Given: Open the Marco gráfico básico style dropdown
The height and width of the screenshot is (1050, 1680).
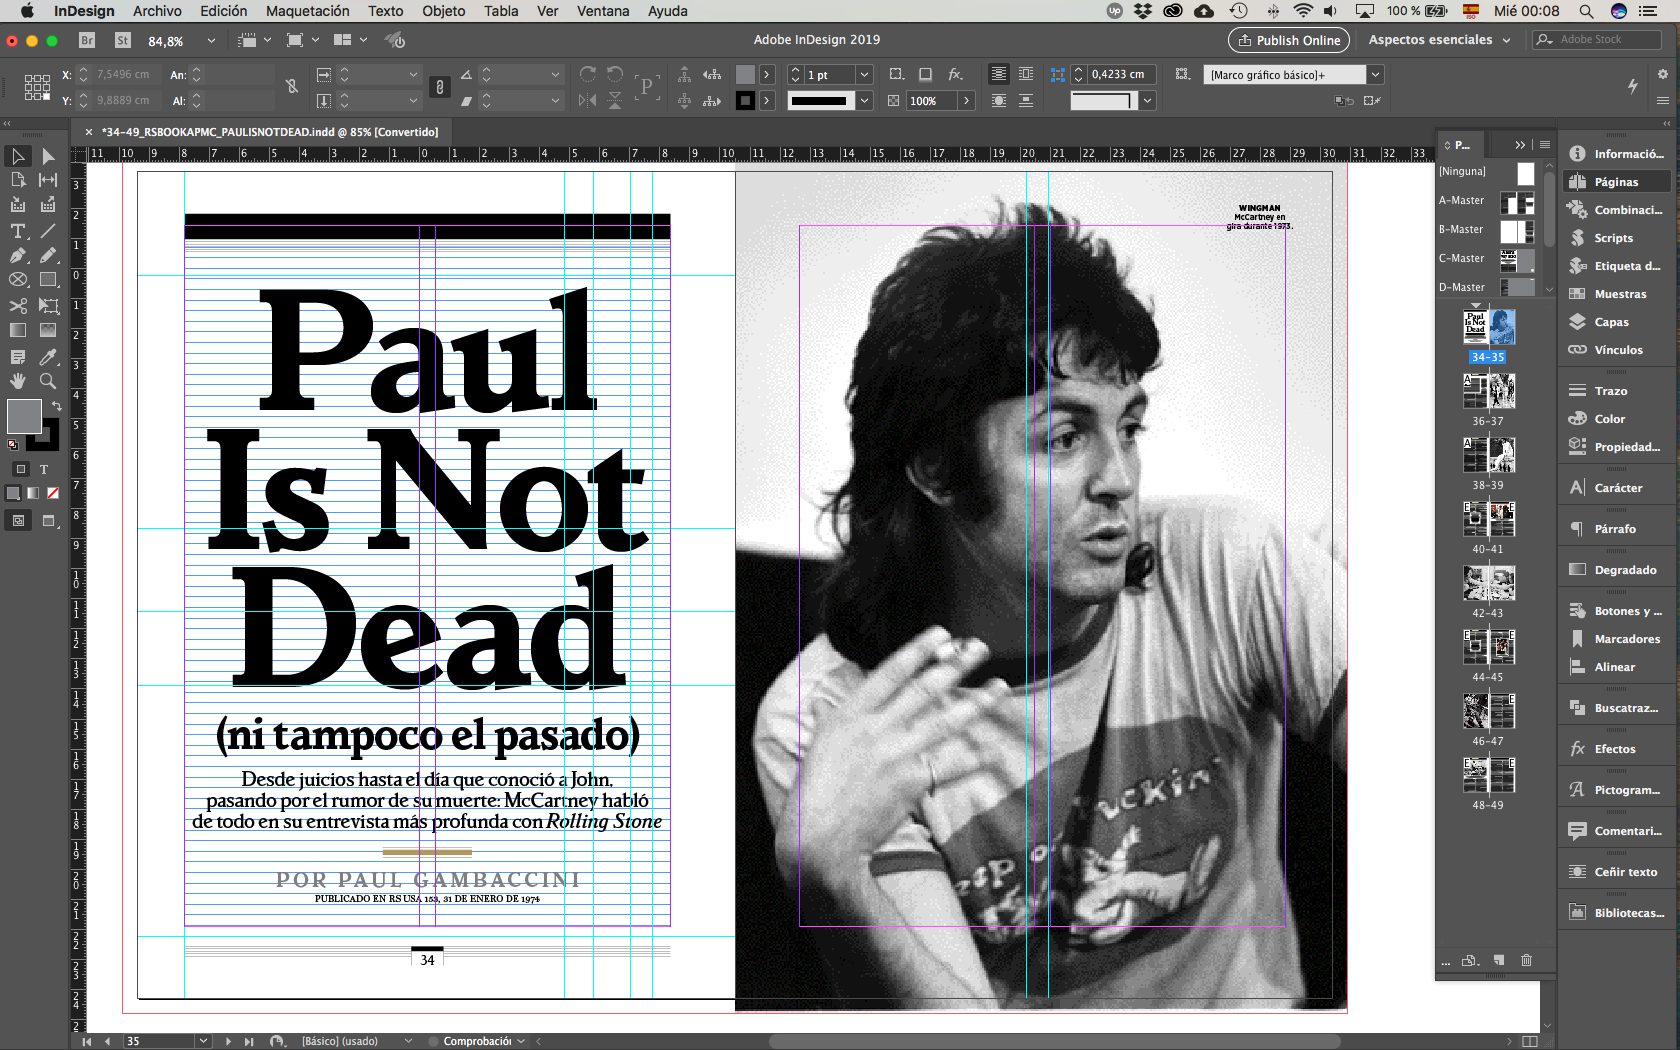Looking at the screenshot, I should click(x=1375, y=75).
